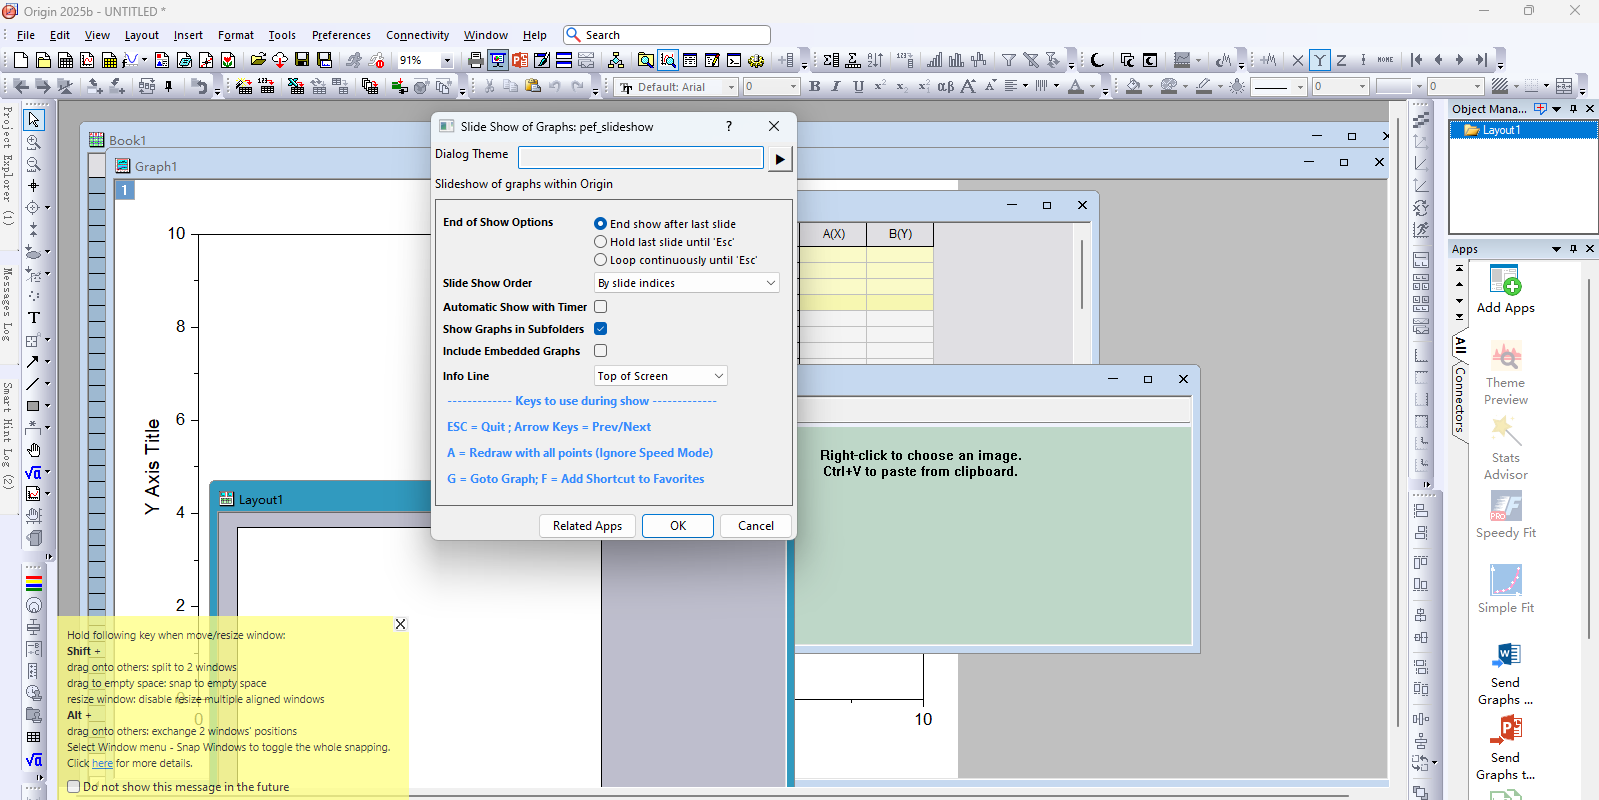Select the Pointer tool
Screen dimensions: 1599x800
coord(33,120)
